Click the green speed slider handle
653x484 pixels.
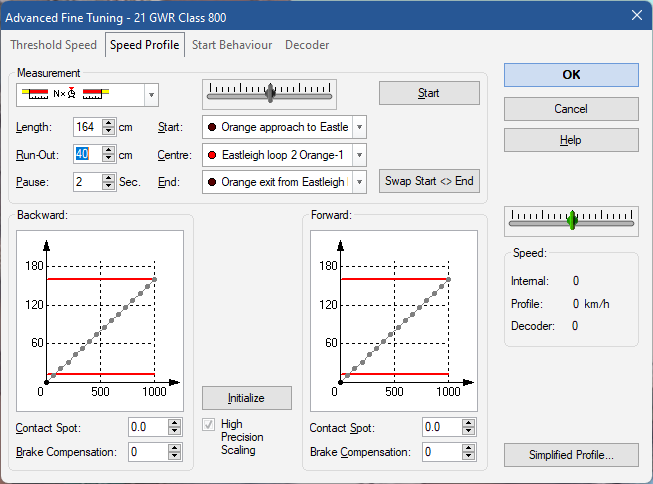[571, 219]
